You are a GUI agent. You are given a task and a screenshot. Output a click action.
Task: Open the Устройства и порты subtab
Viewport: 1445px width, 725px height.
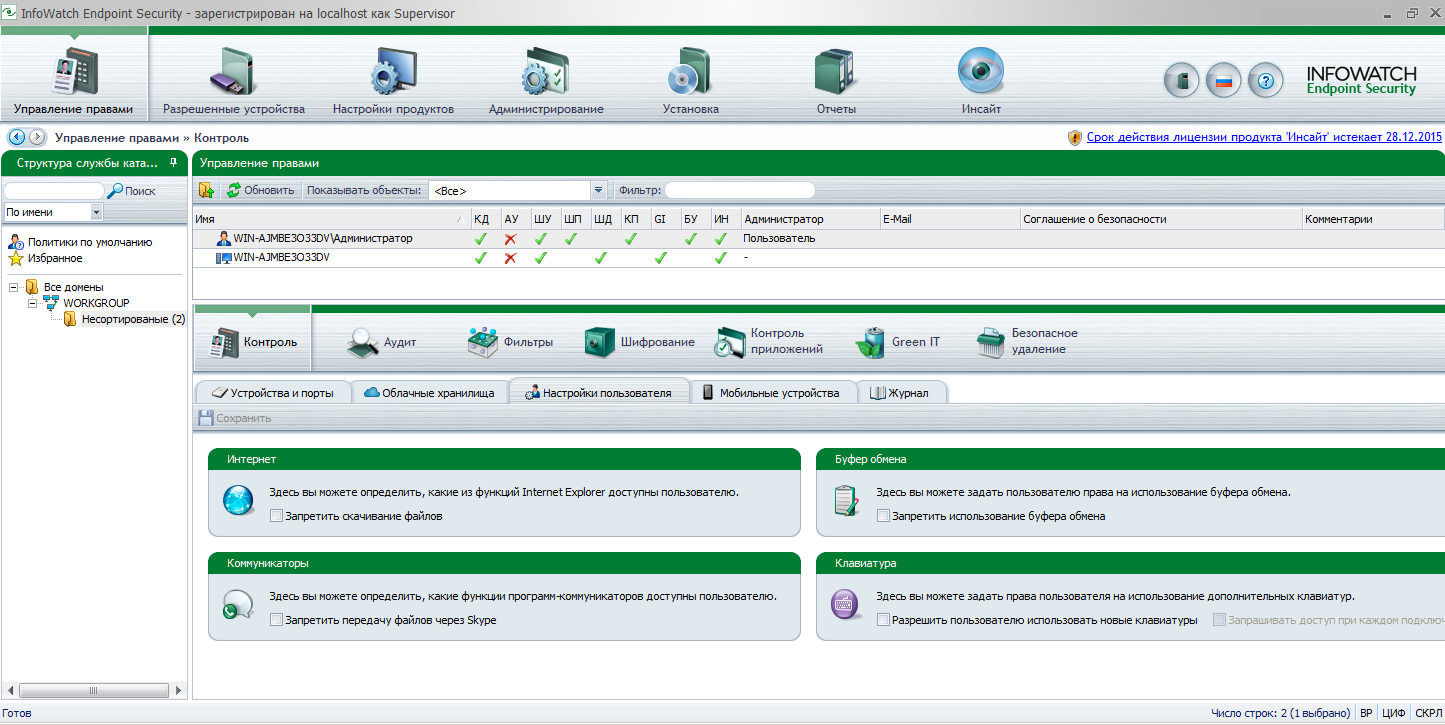click(x=272, y=393)
